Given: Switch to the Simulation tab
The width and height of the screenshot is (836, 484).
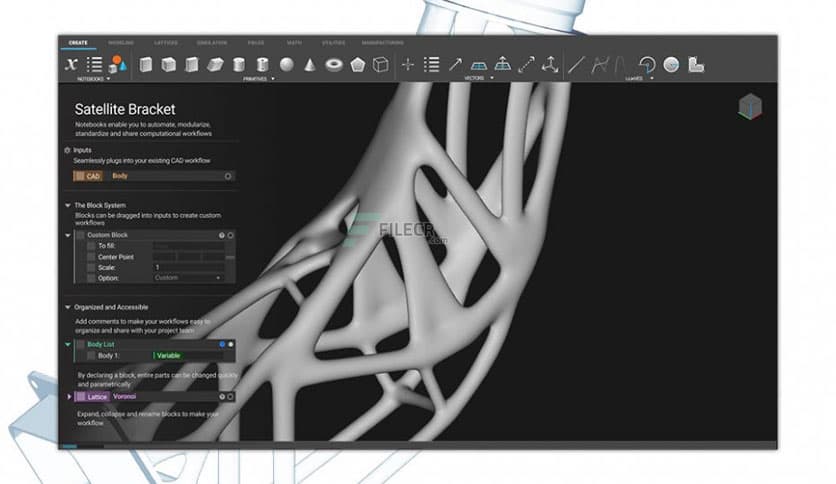Looking at the screenshot, I should 212,43.
